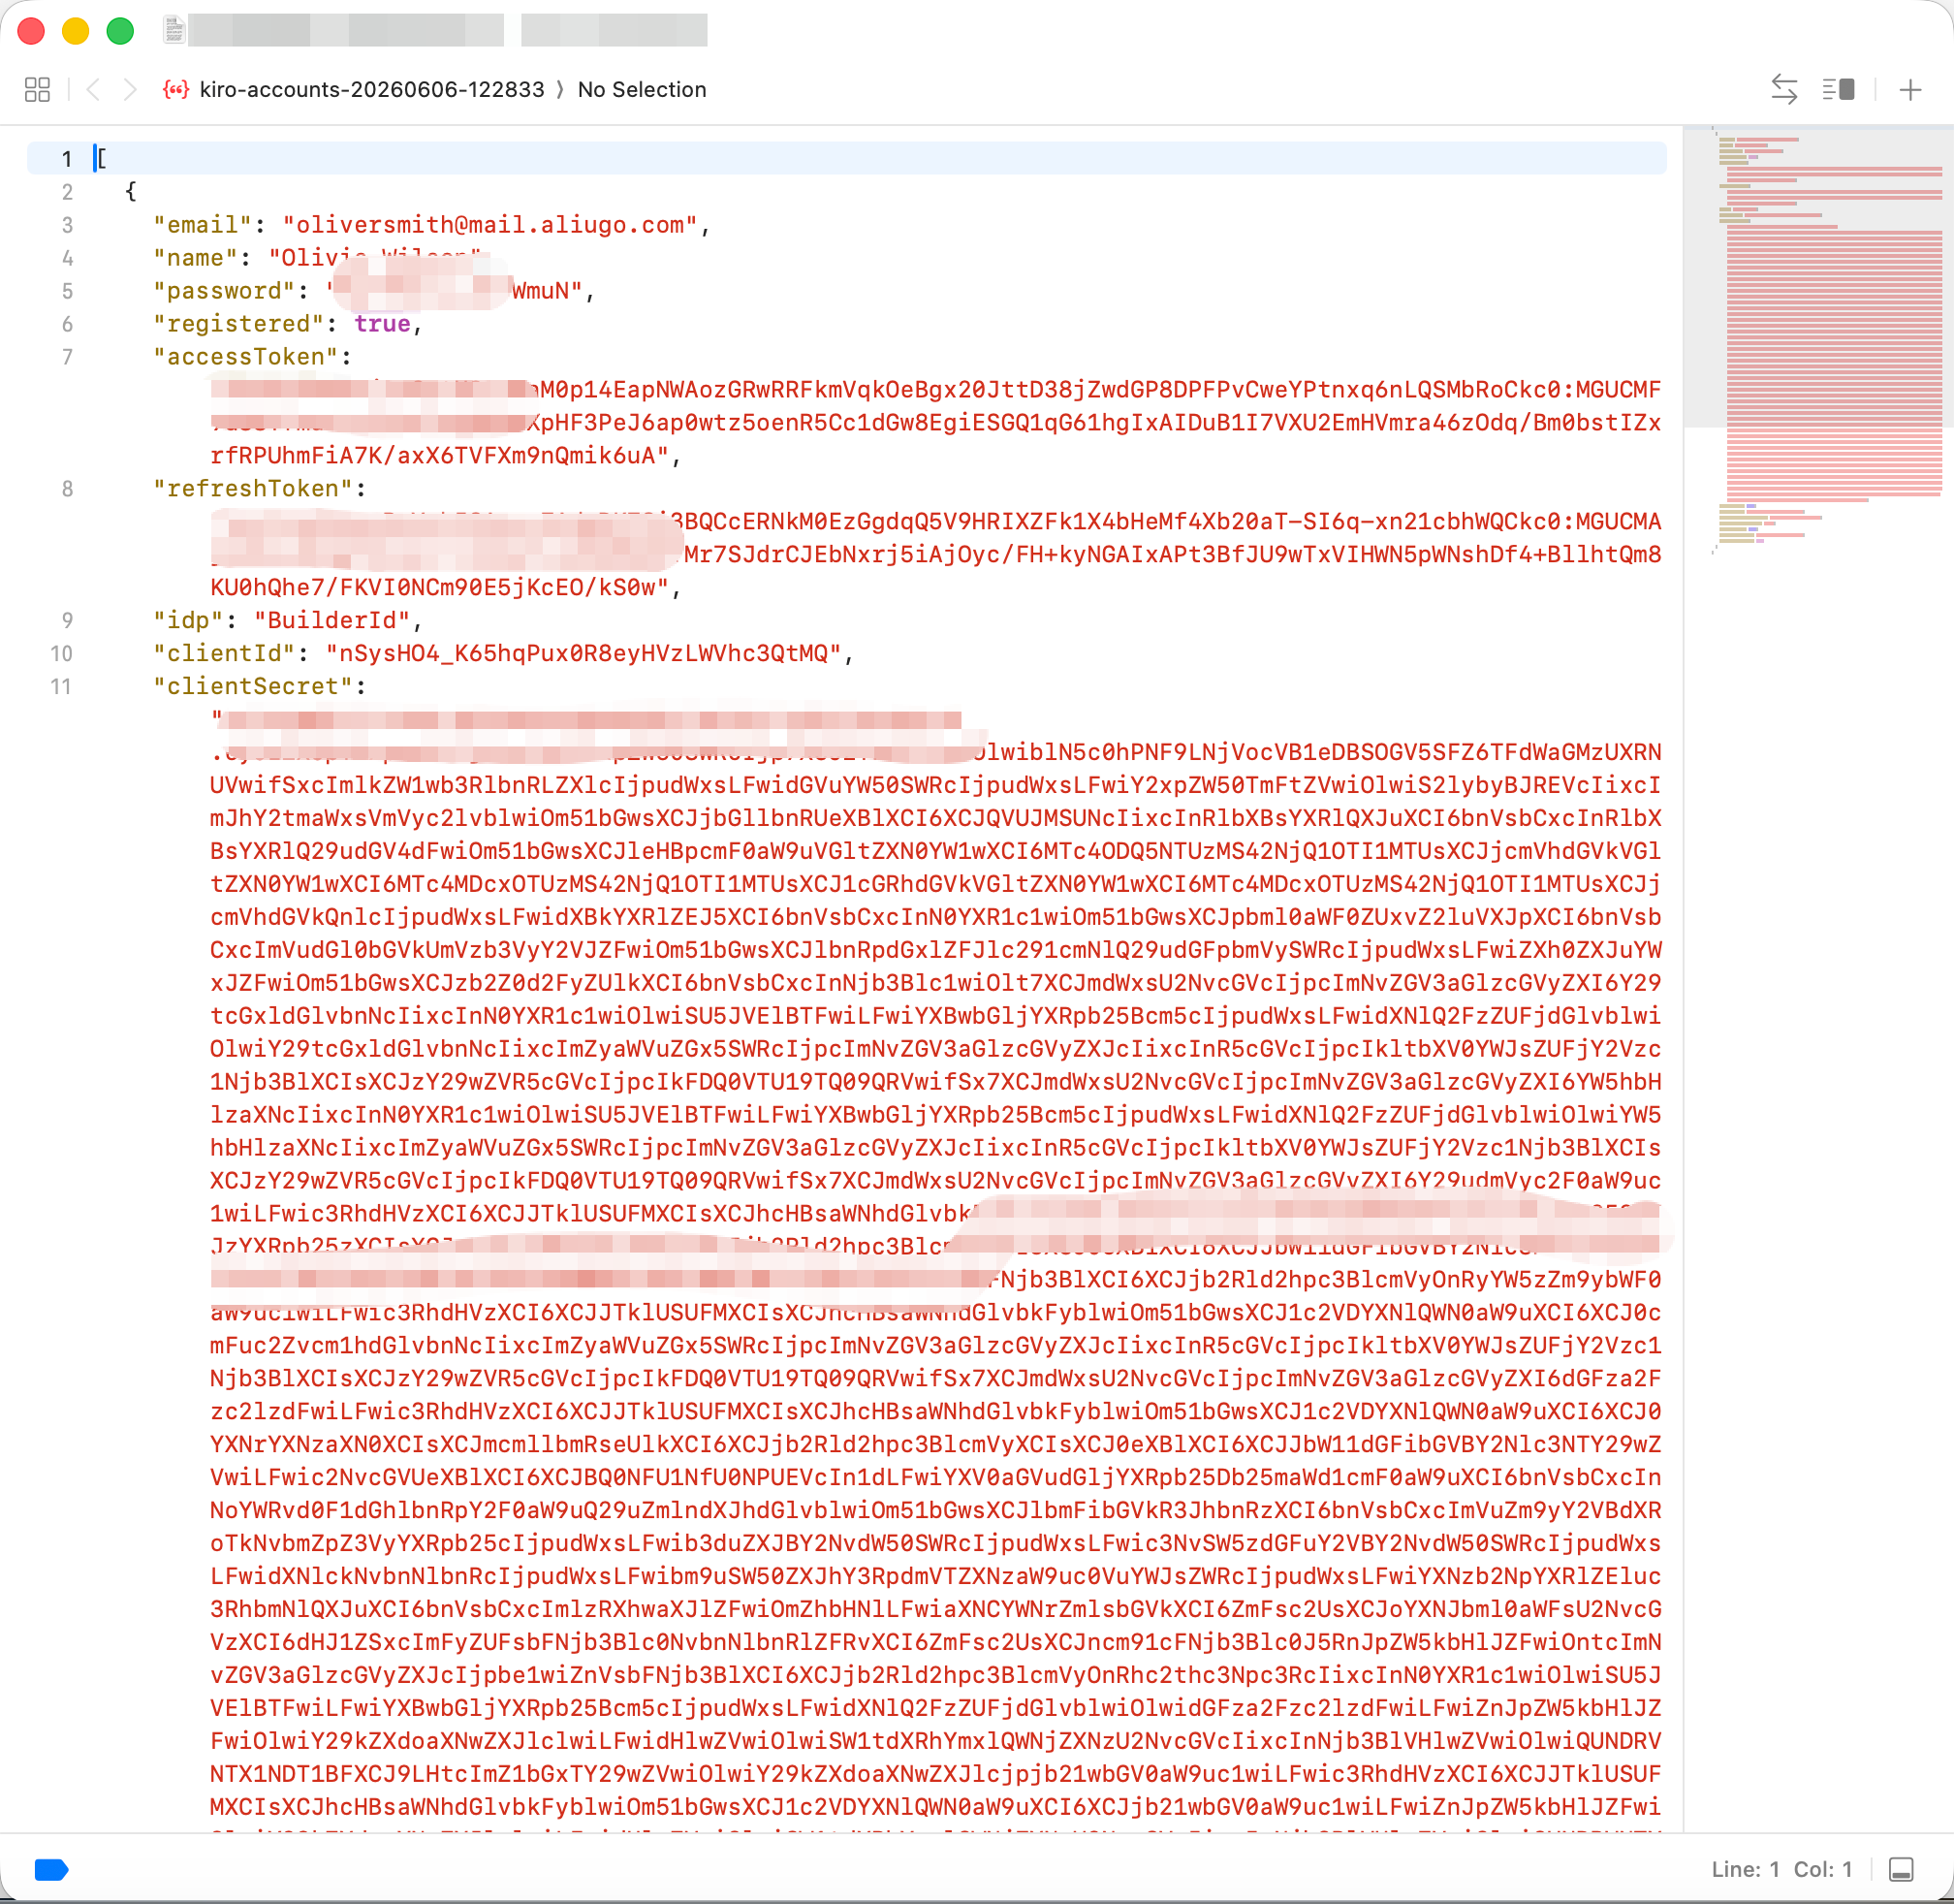1954x1904 pixels.
Task: Click the oliversmith@mail.aliugo.com value
Action: (490, 225)
